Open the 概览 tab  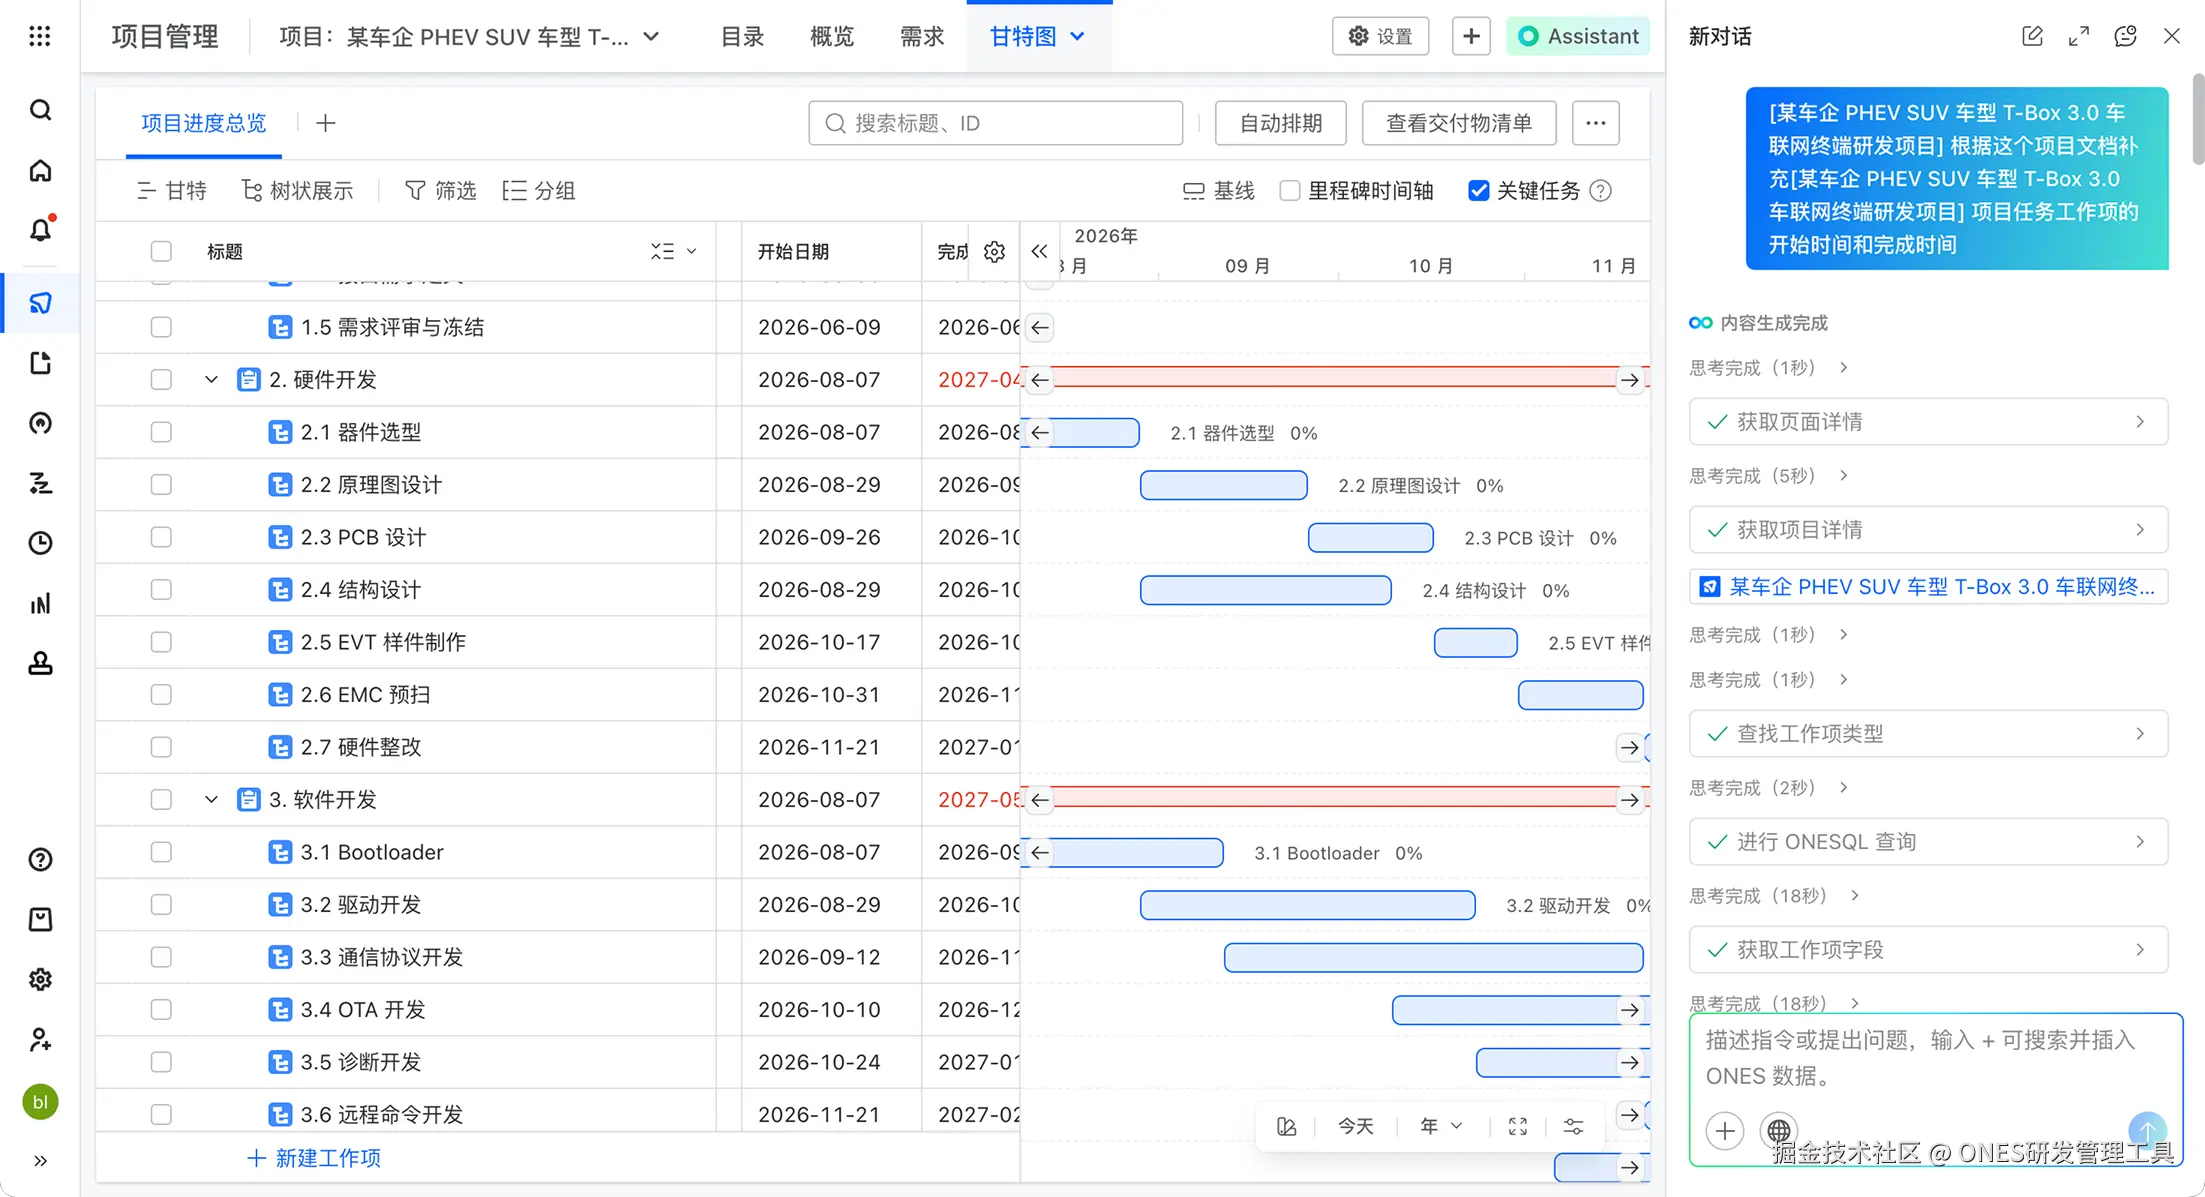[831, 37]
